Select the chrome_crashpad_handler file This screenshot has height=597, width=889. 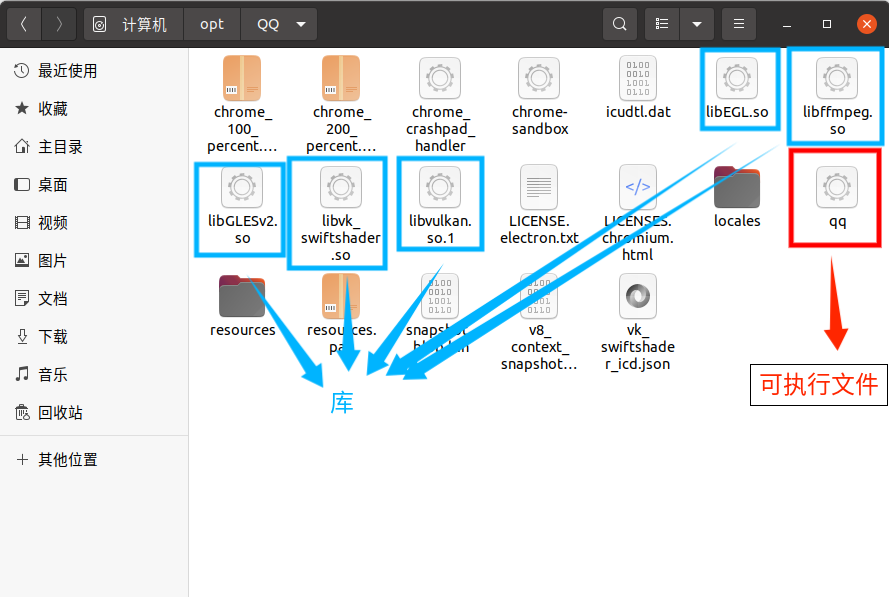pyautogui.click(x=440, y=104)
